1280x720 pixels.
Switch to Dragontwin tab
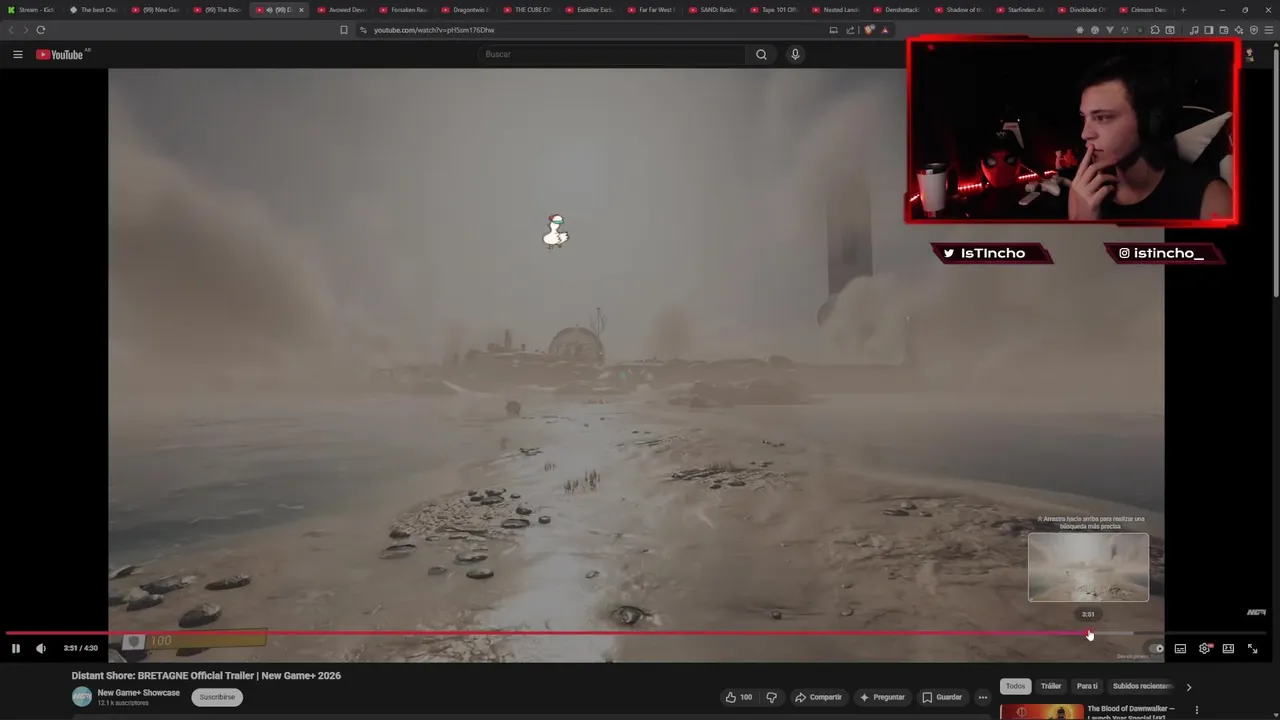point(464,10)
